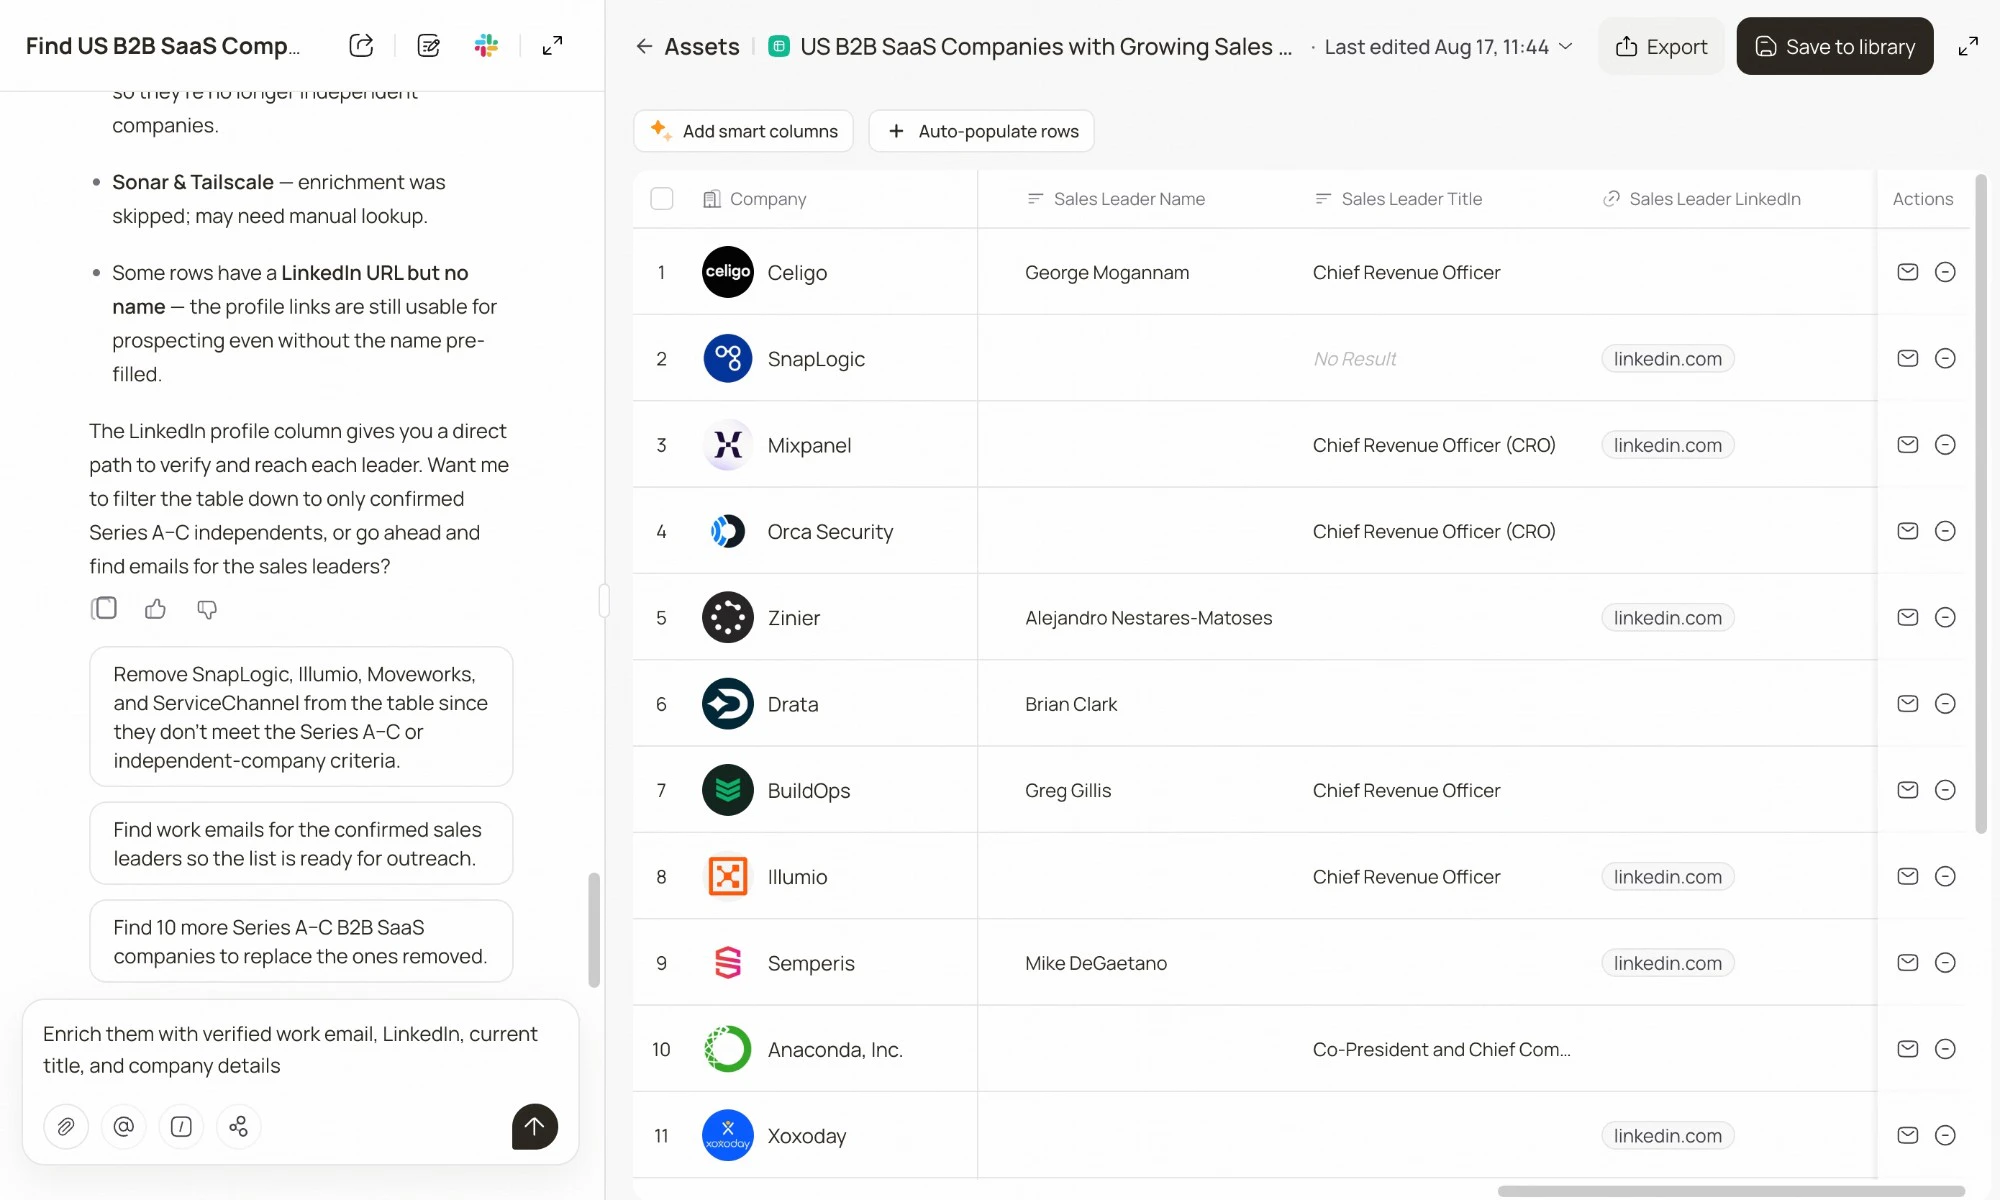Open the Last edited version dropdown

[x=1449, y=47]
